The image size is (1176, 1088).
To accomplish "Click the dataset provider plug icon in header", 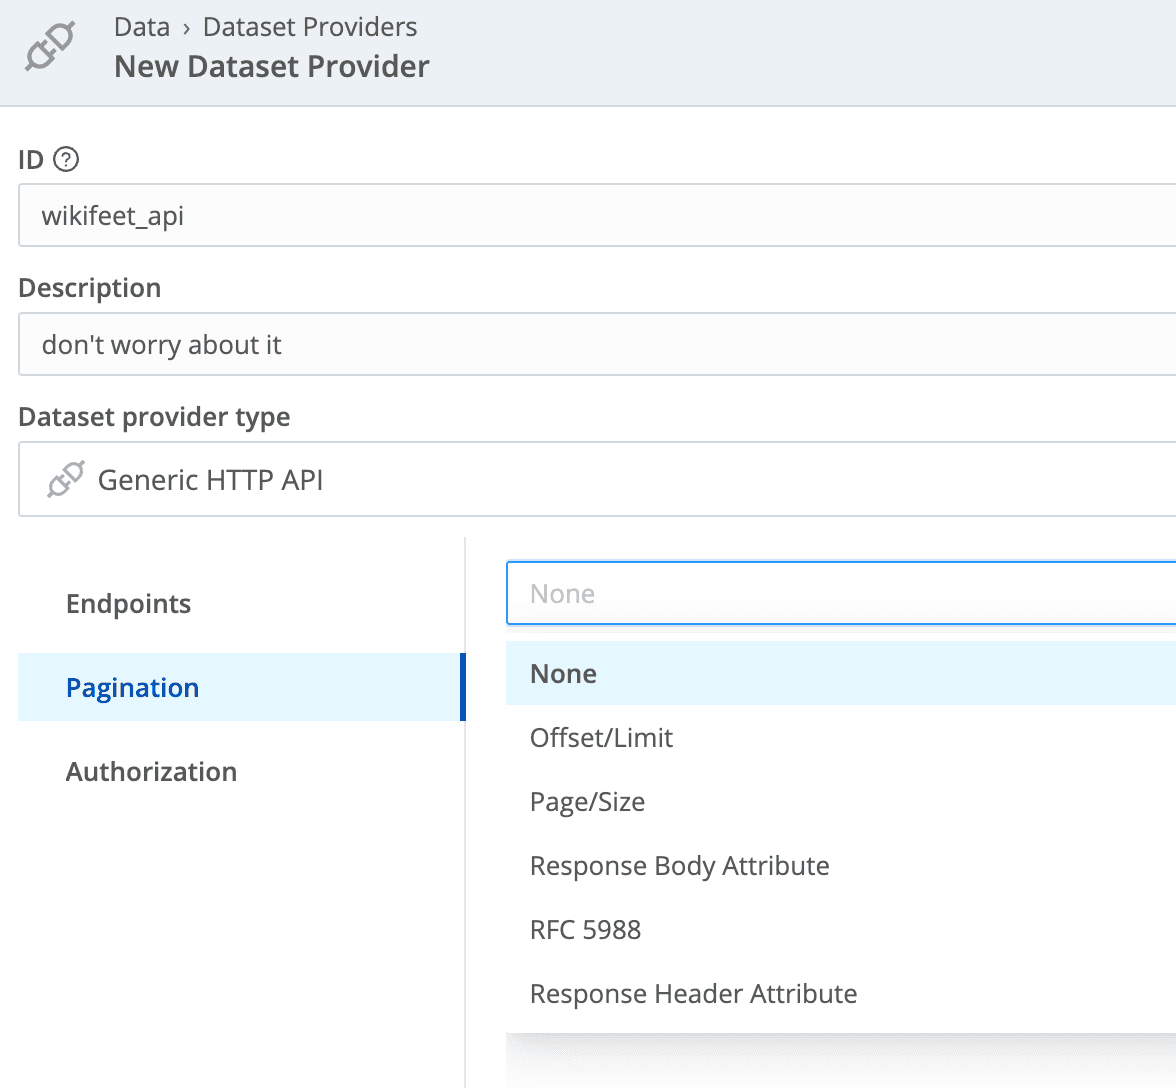I will coord(50,45).
